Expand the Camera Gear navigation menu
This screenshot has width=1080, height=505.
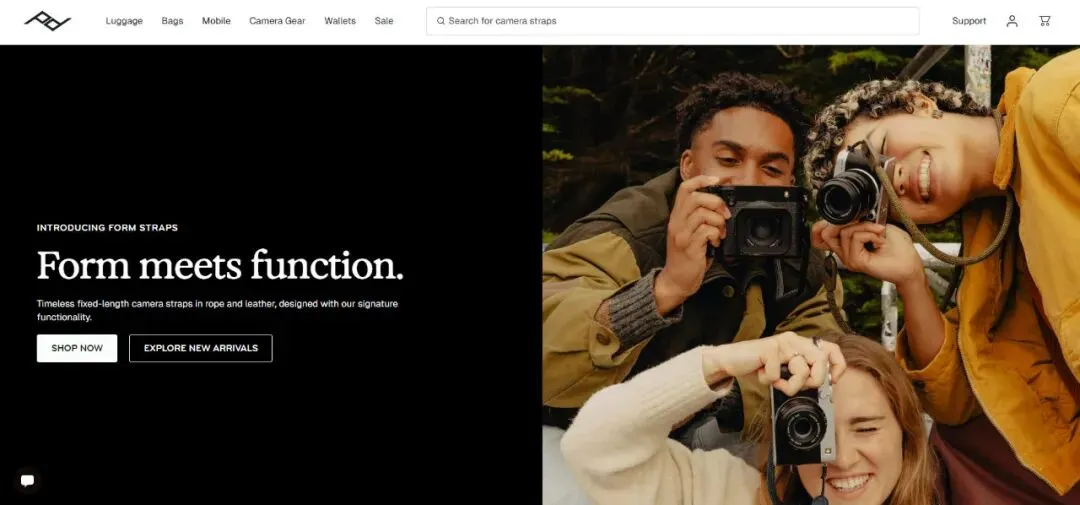pos(277,21)
